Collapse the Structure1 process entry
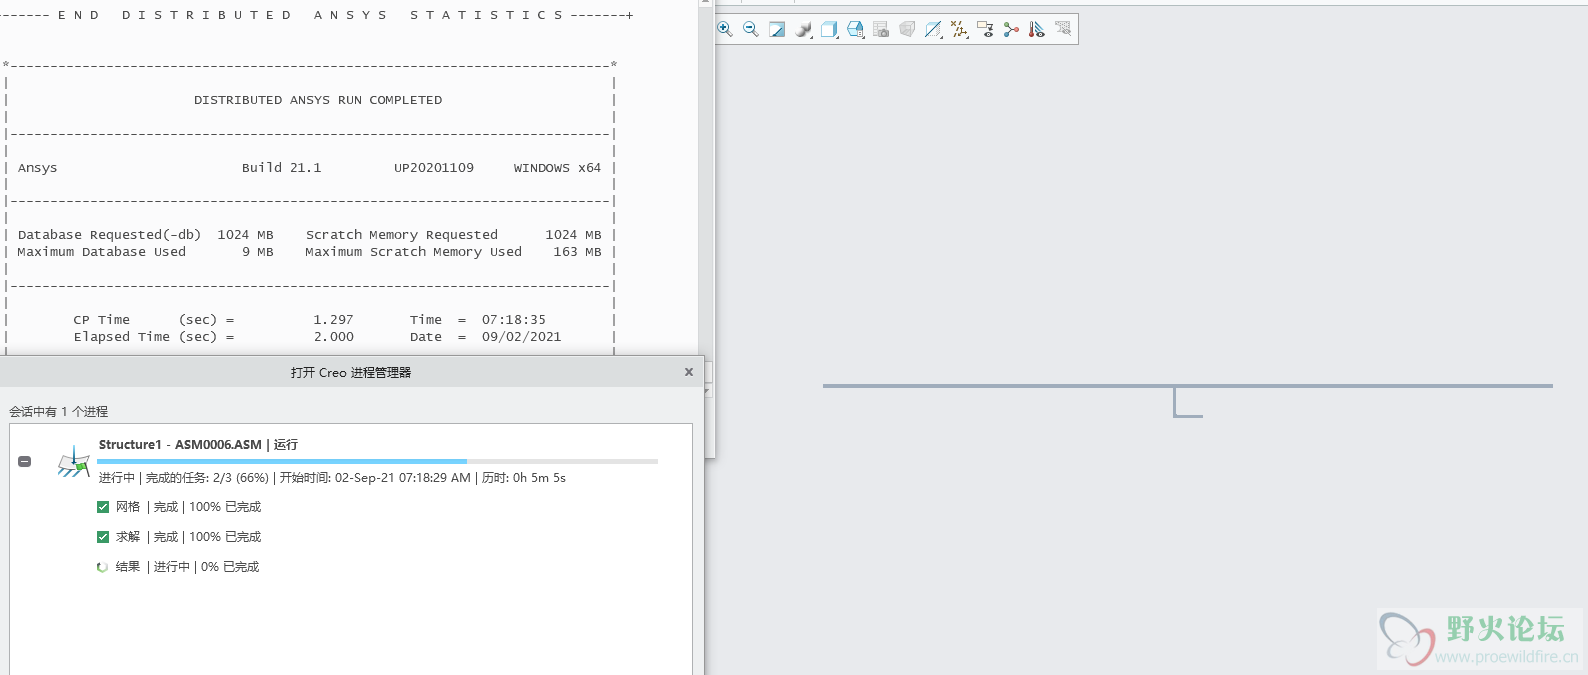 (25, 462)
